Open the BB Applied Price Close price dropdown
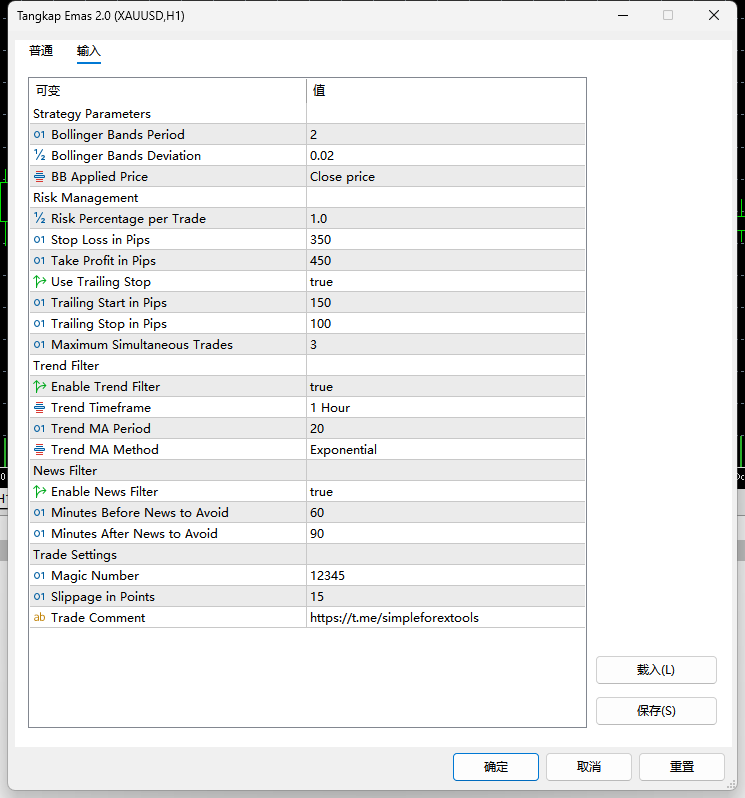Viewport: 745px width, 798px height. coord(446,177)
